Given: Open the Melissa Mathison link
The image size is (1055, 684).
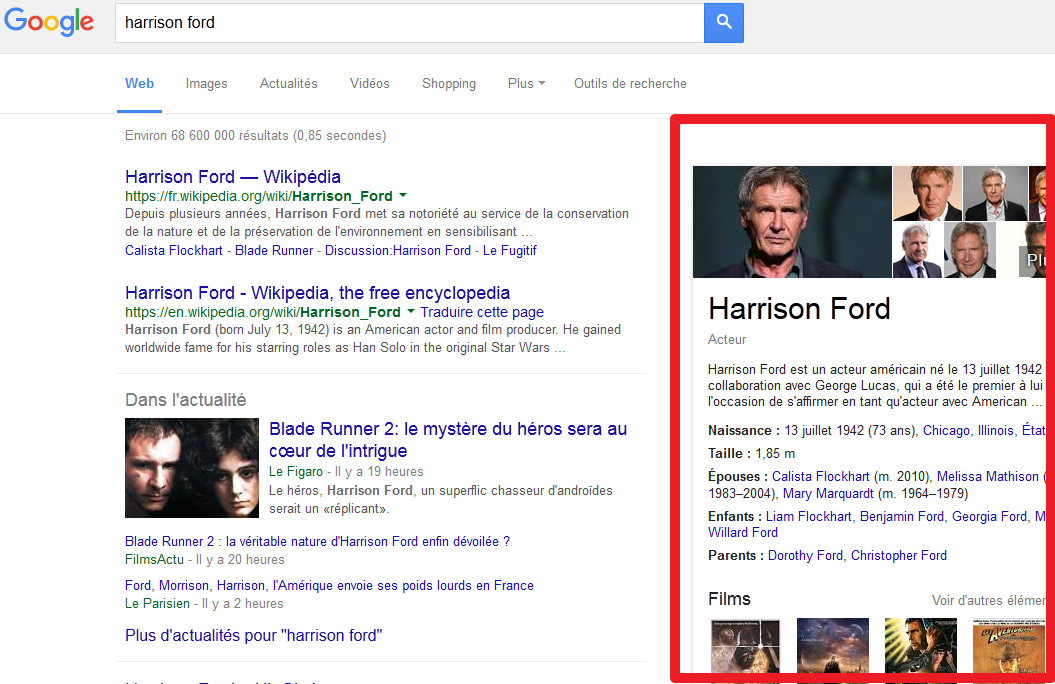Looking at the screenshot, I should 988,476.
